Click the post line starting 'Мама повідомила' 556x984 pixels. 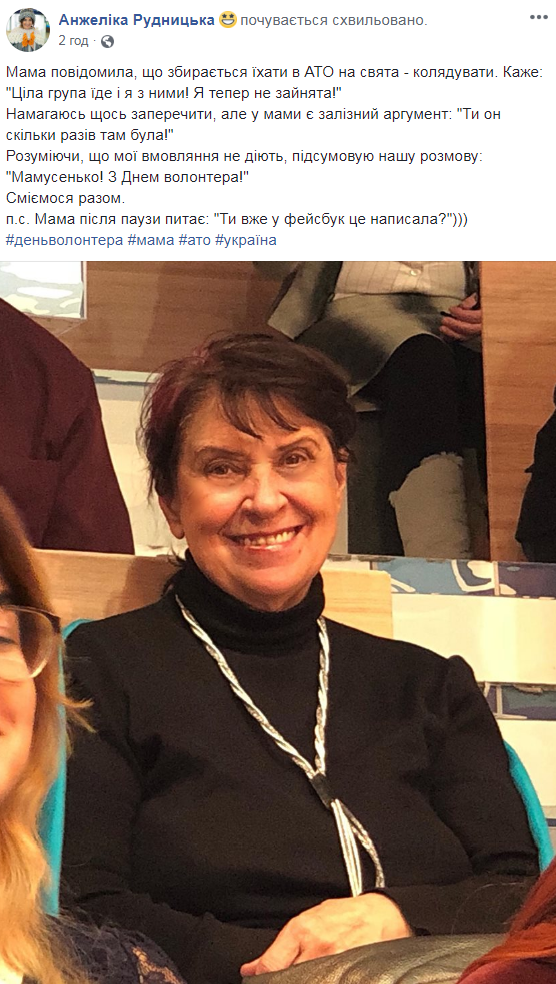pos(273,74)
